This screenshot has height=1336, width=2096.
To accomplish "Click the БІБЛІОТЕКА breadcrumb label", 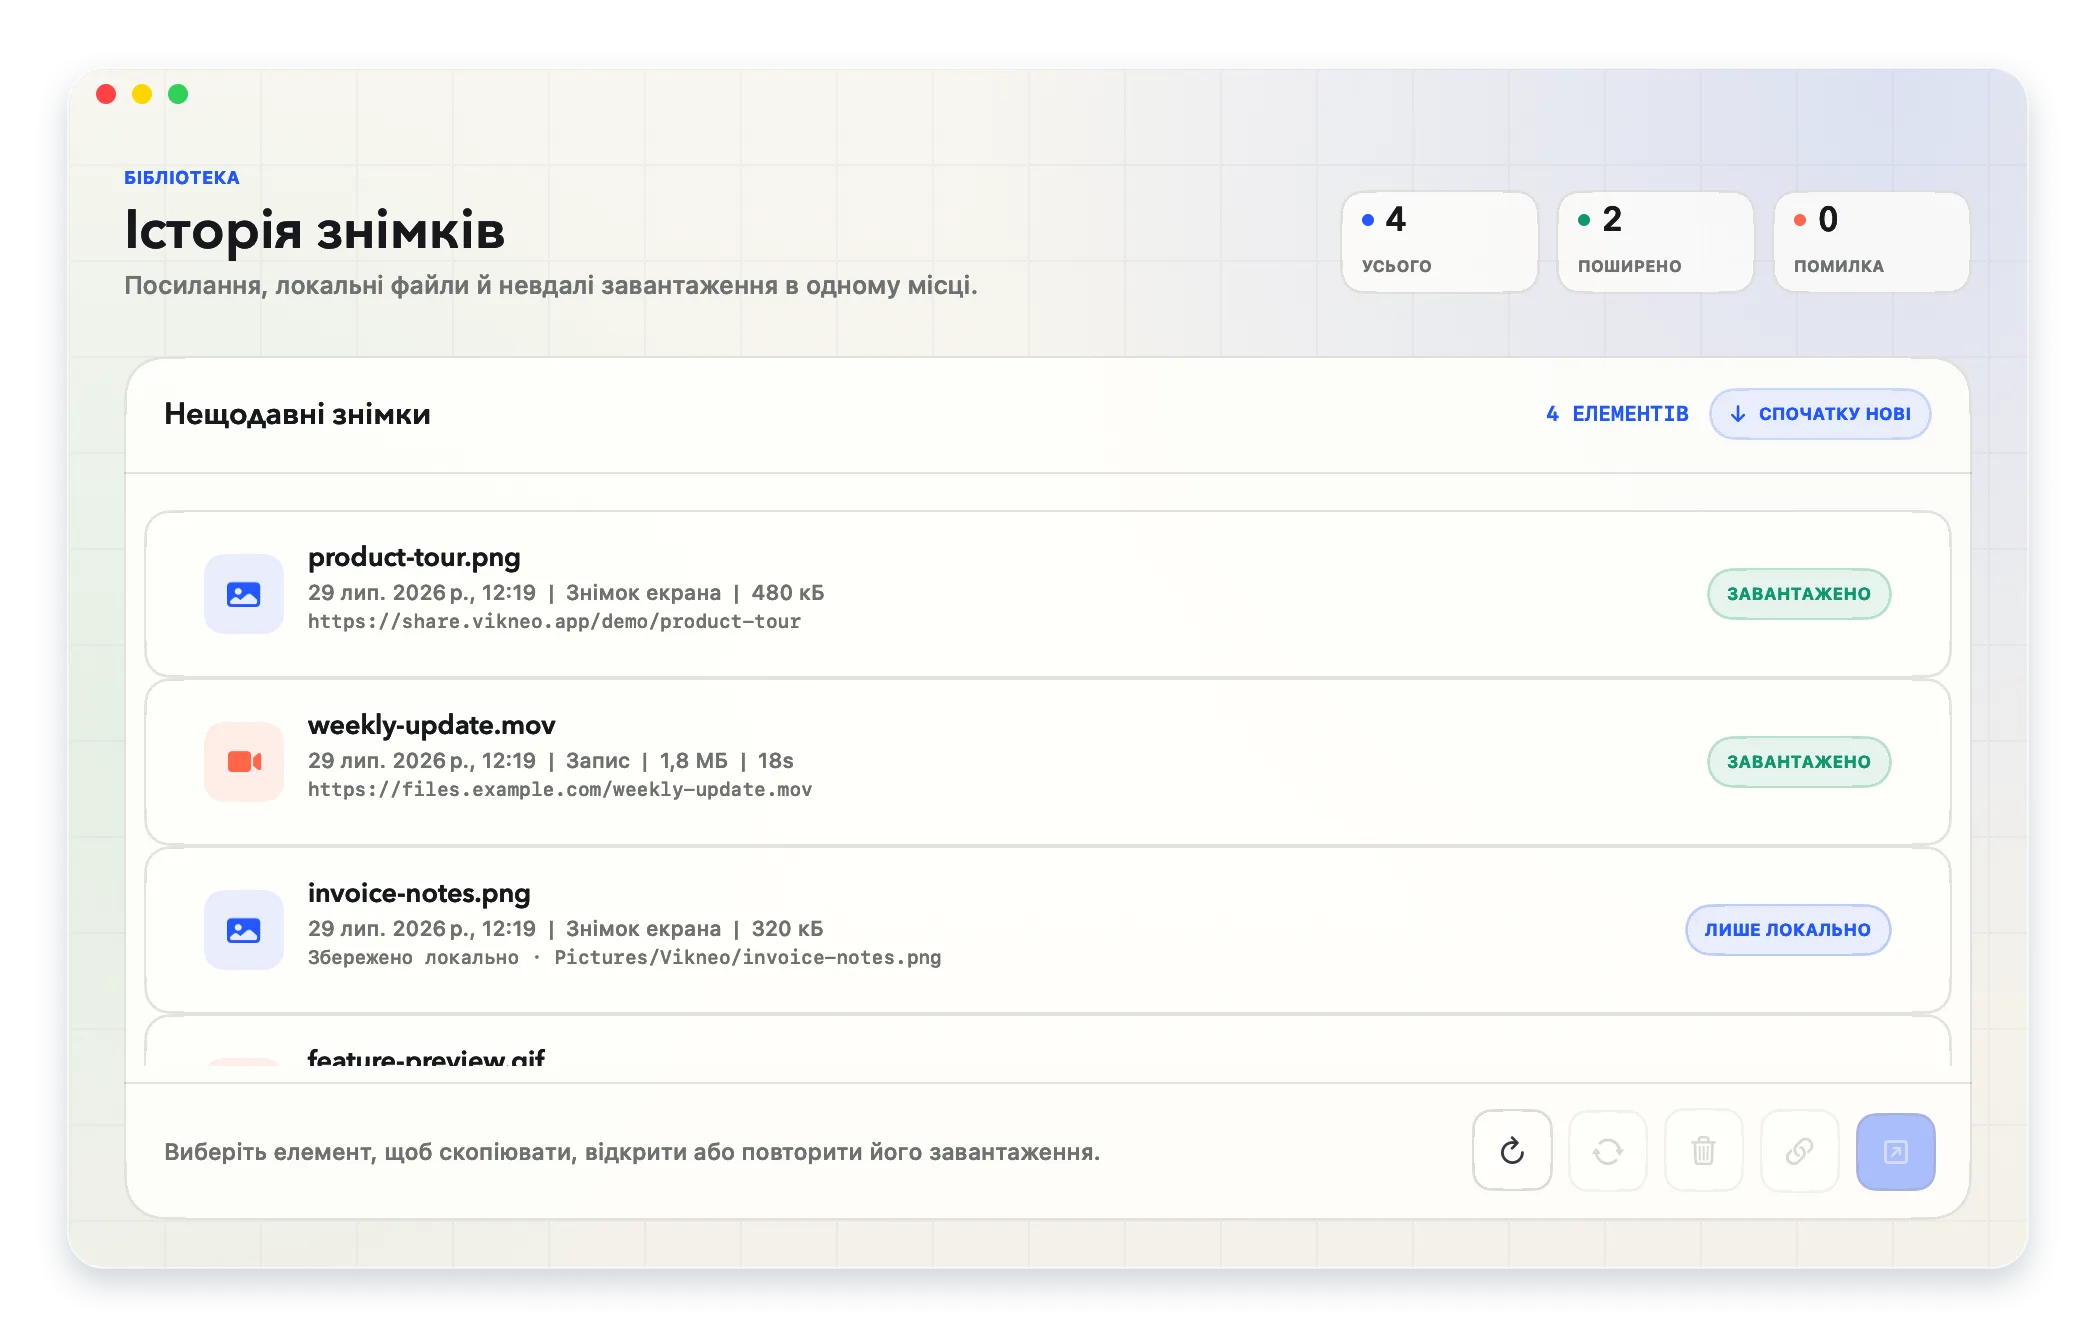I will (182, 178).
